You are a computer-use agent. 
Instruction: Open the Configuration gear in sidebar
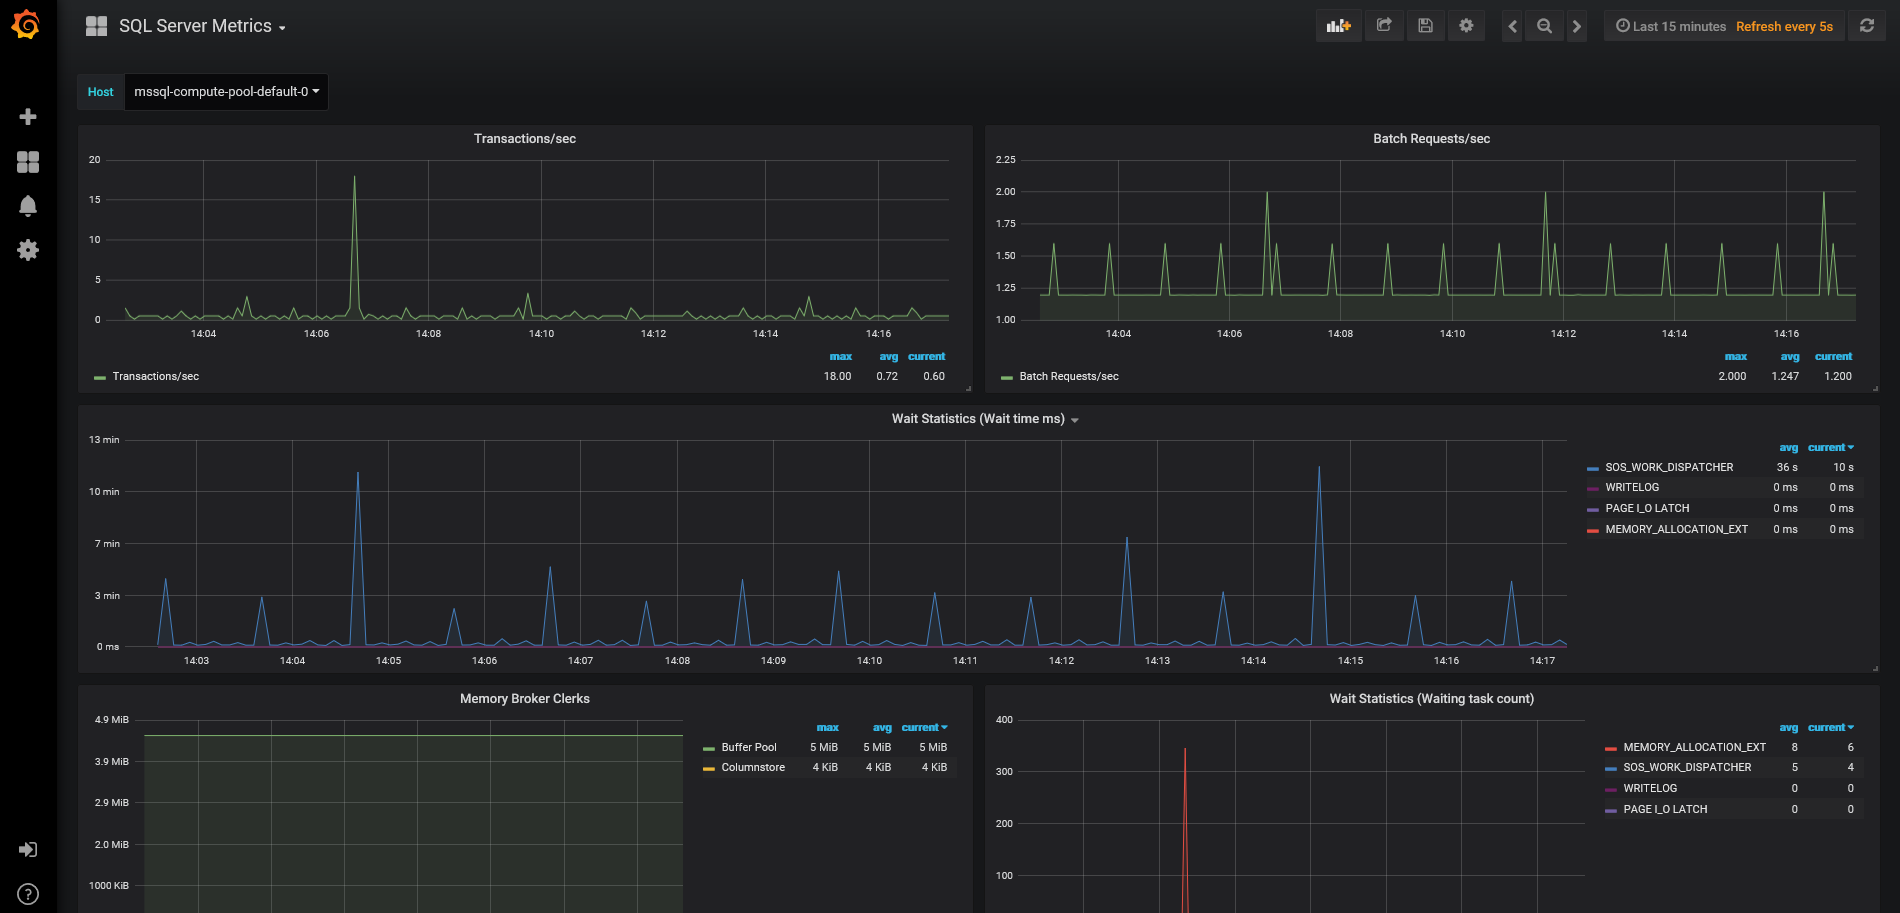[x=28, y=250]
